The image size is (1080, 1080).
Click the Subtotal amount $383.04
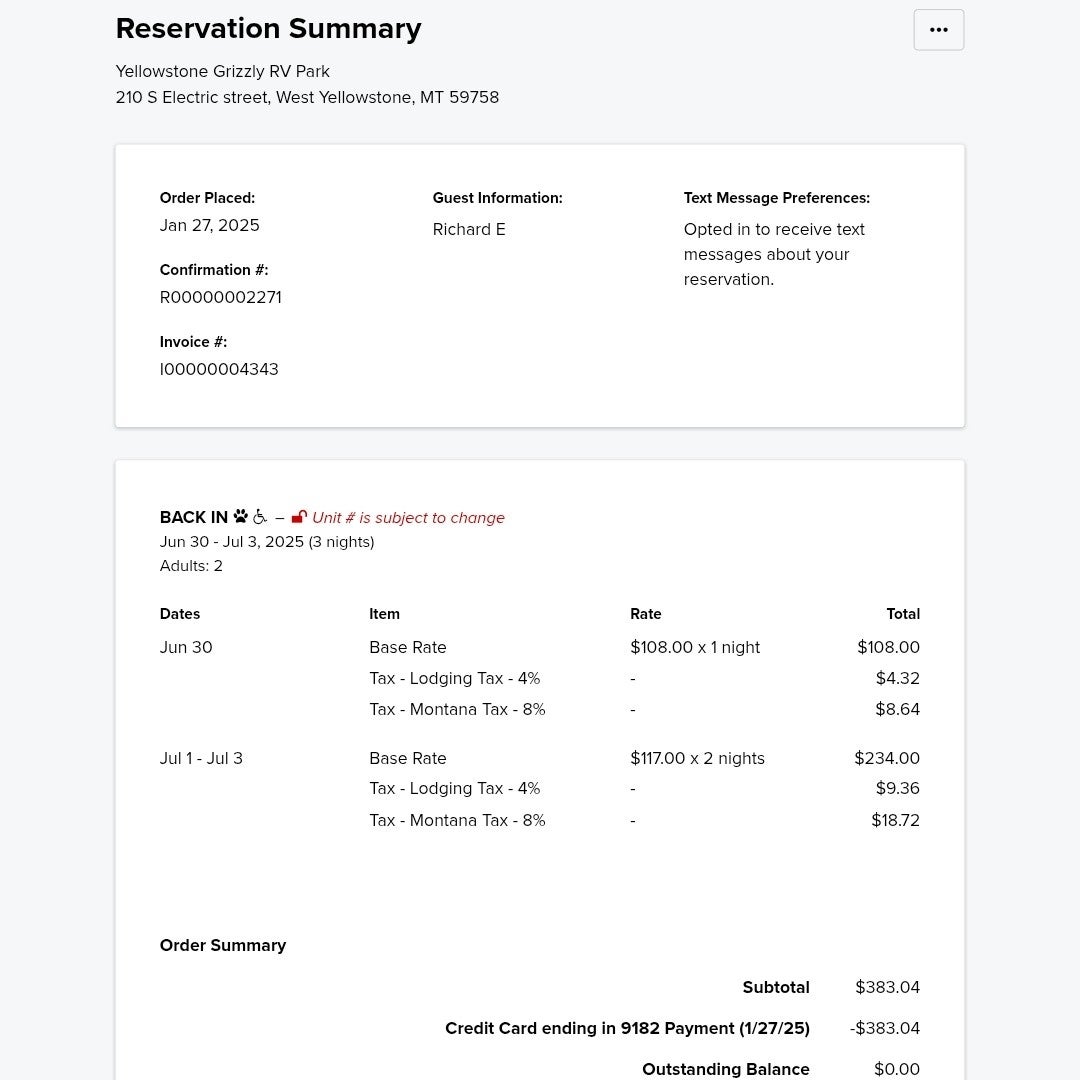coord(887,987)
